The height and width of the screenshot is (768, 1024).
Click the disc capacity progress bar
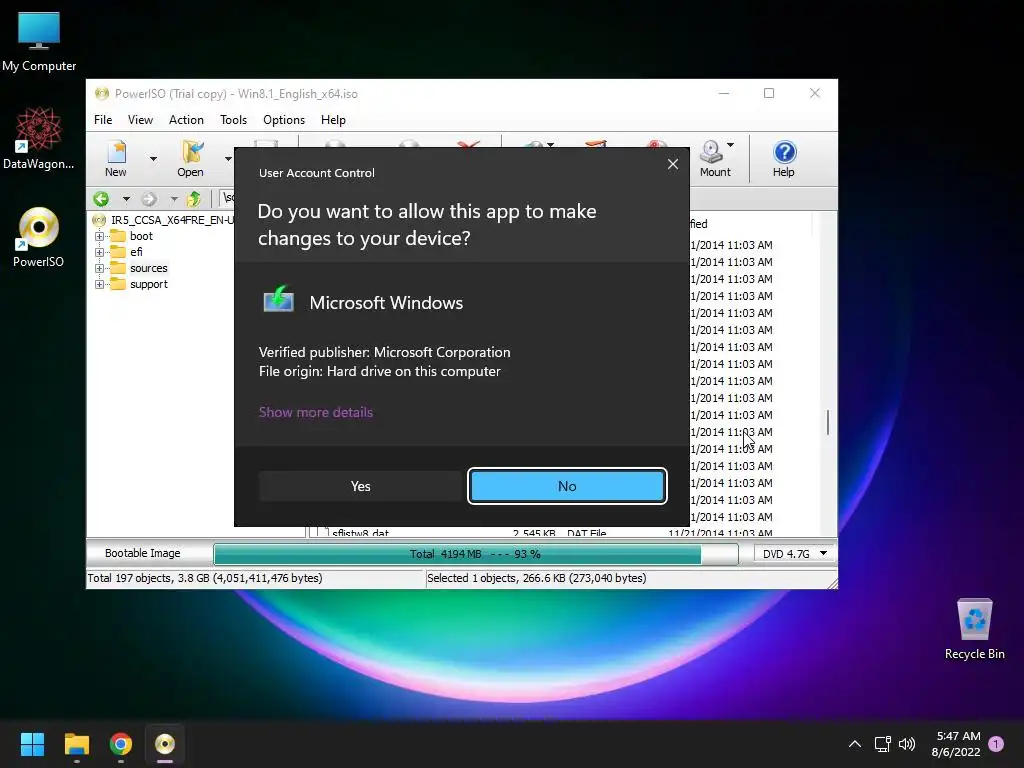coord(475,554)
